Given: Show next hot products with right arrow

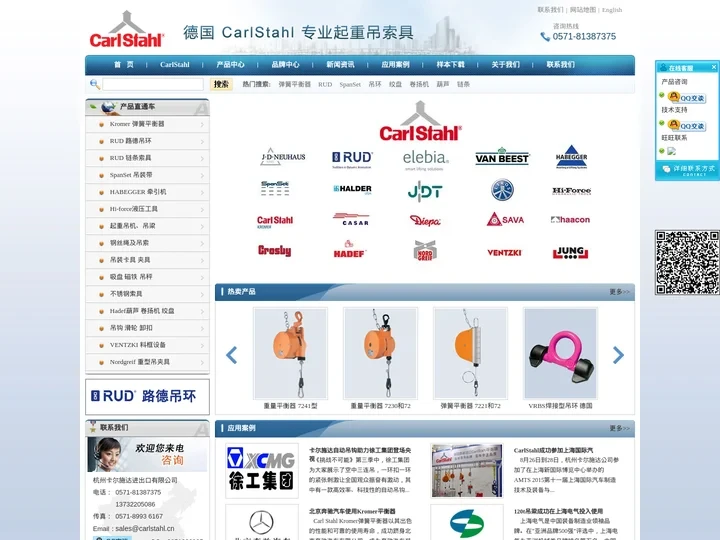Looking at the screenshot, I should [x=618, y=355].
